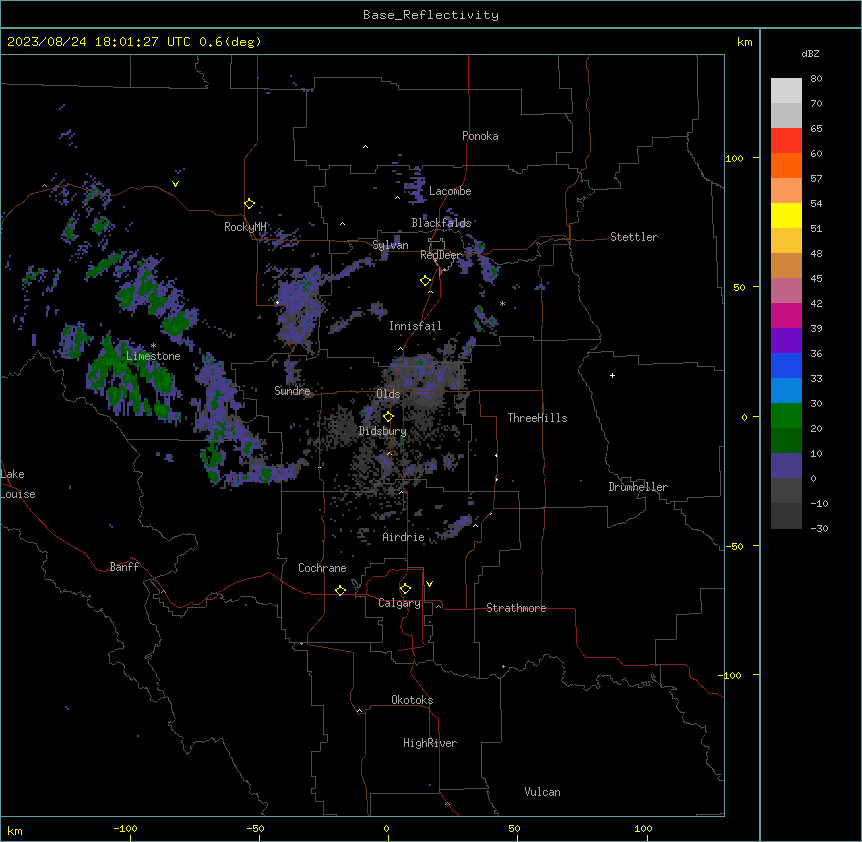Image resolution: width=862 pixels, height=842 pixels.
Task: Click the yellow diamond marker beside Calgary
Action: (405, 589)
